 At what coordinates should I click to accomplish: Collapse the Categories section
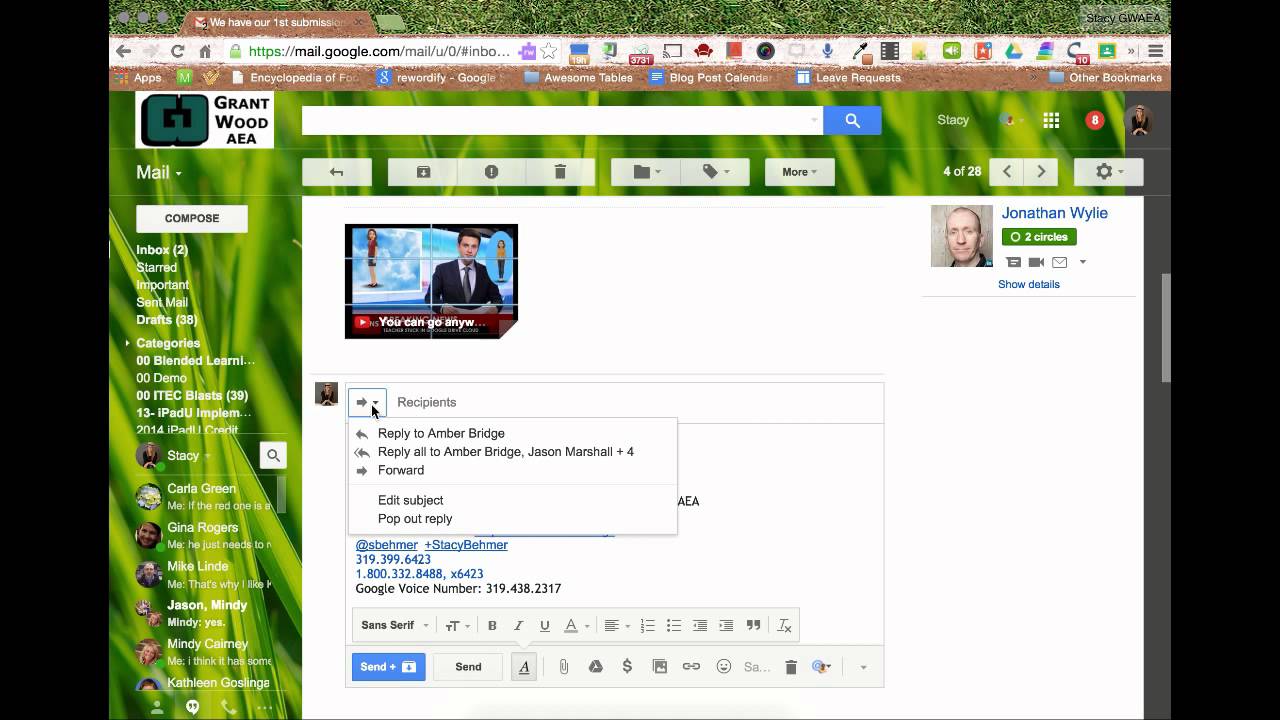tap(128, 343)
